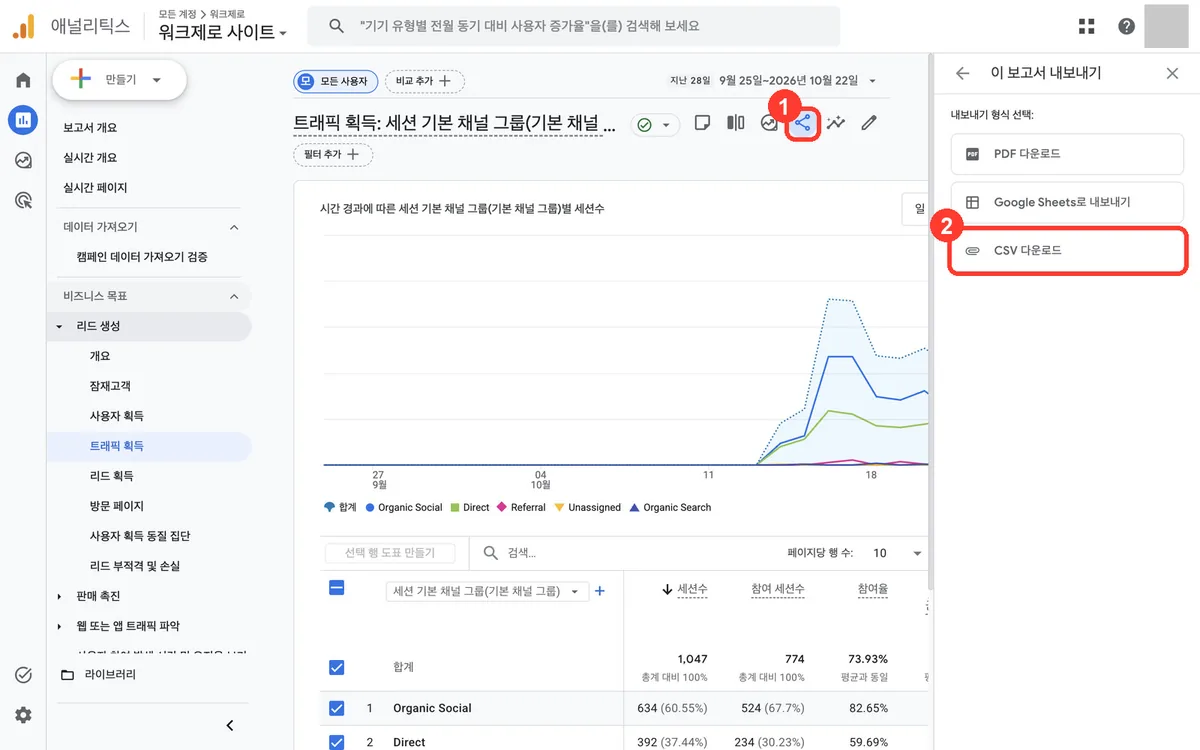Open the report note (annotation) icon

tap(702, 123)
